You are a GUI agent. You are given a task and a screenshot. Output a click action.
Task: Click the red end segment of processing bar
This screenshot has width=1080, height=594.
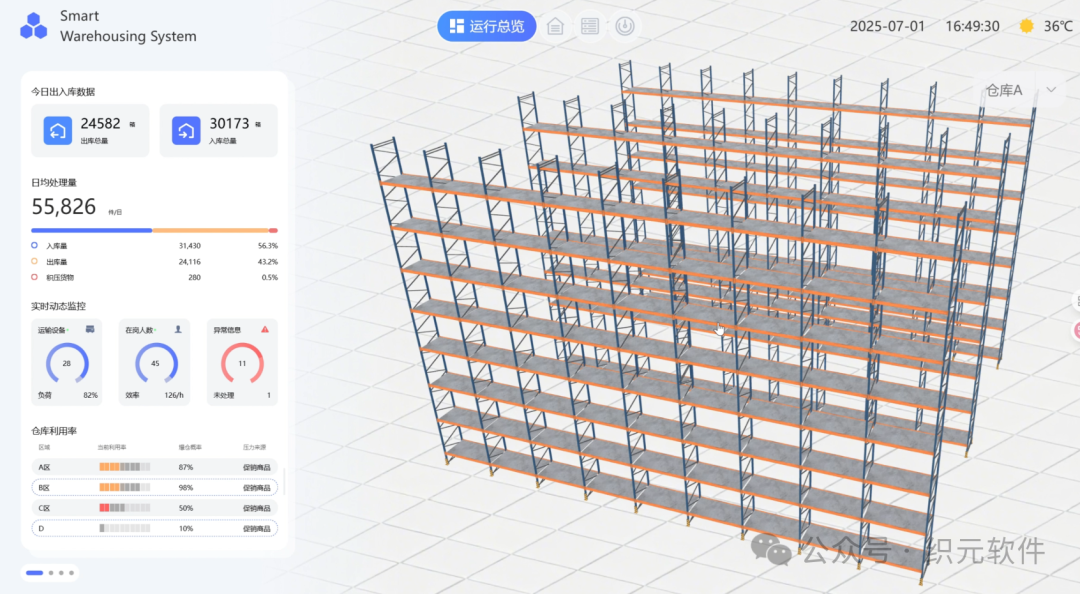(273, 230)
